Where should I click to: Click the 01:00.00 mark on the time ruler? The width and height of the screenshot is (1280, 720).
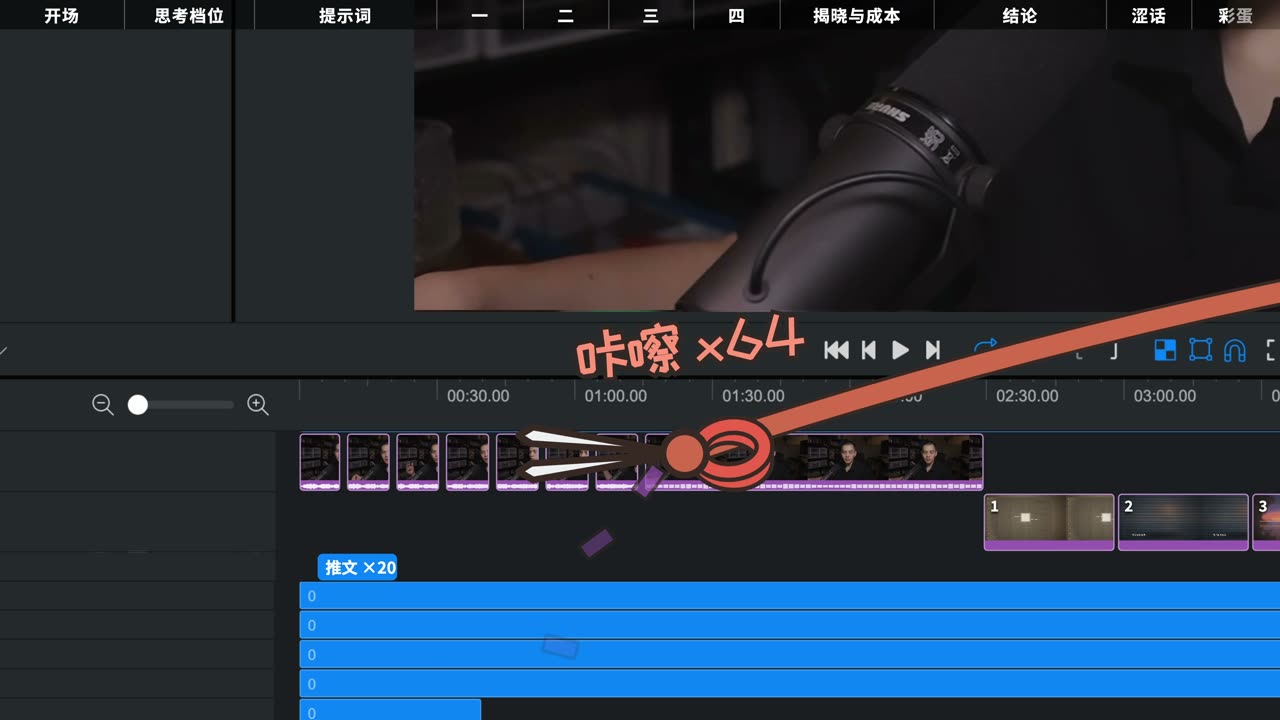[616, 396]
